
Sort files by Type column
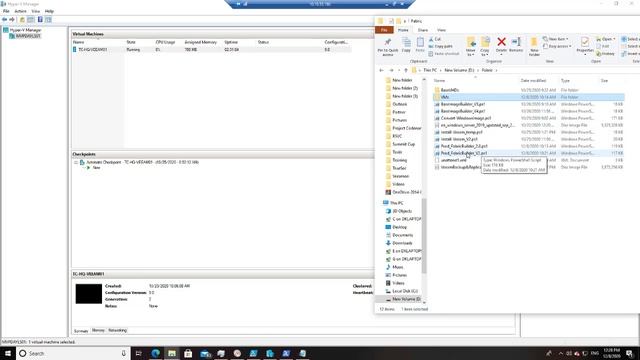(565, 81)
